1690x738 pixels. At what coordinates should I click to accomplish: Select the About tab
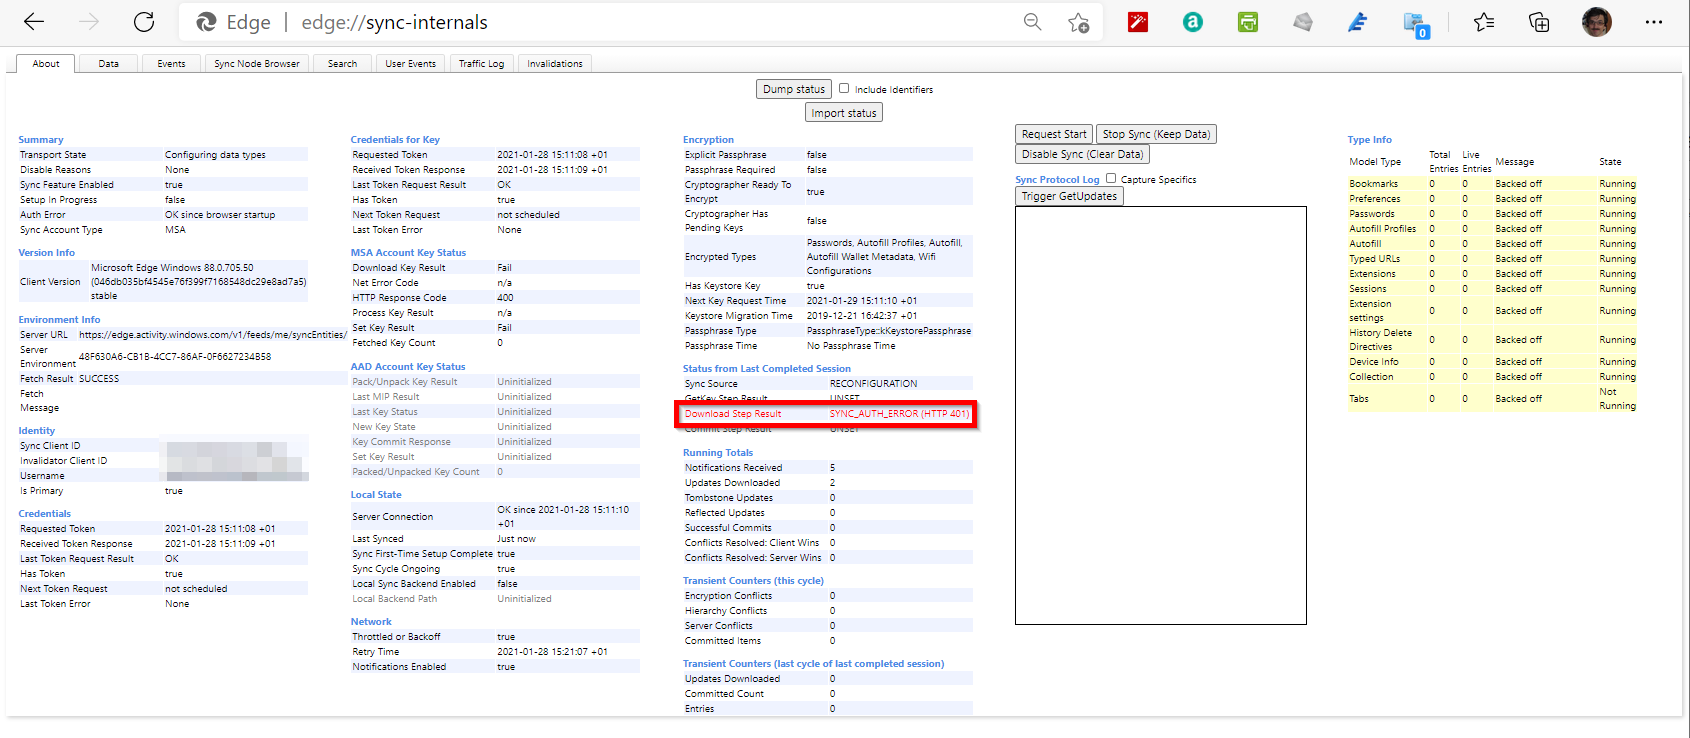(46, 64)
